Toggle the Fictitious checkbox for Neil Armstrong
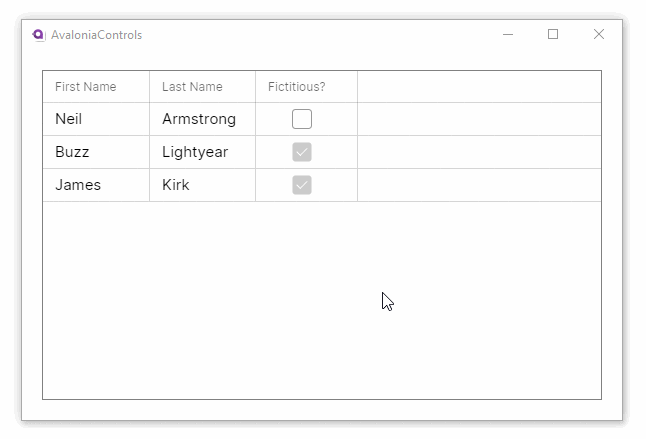646x439 pixels. 302,119
